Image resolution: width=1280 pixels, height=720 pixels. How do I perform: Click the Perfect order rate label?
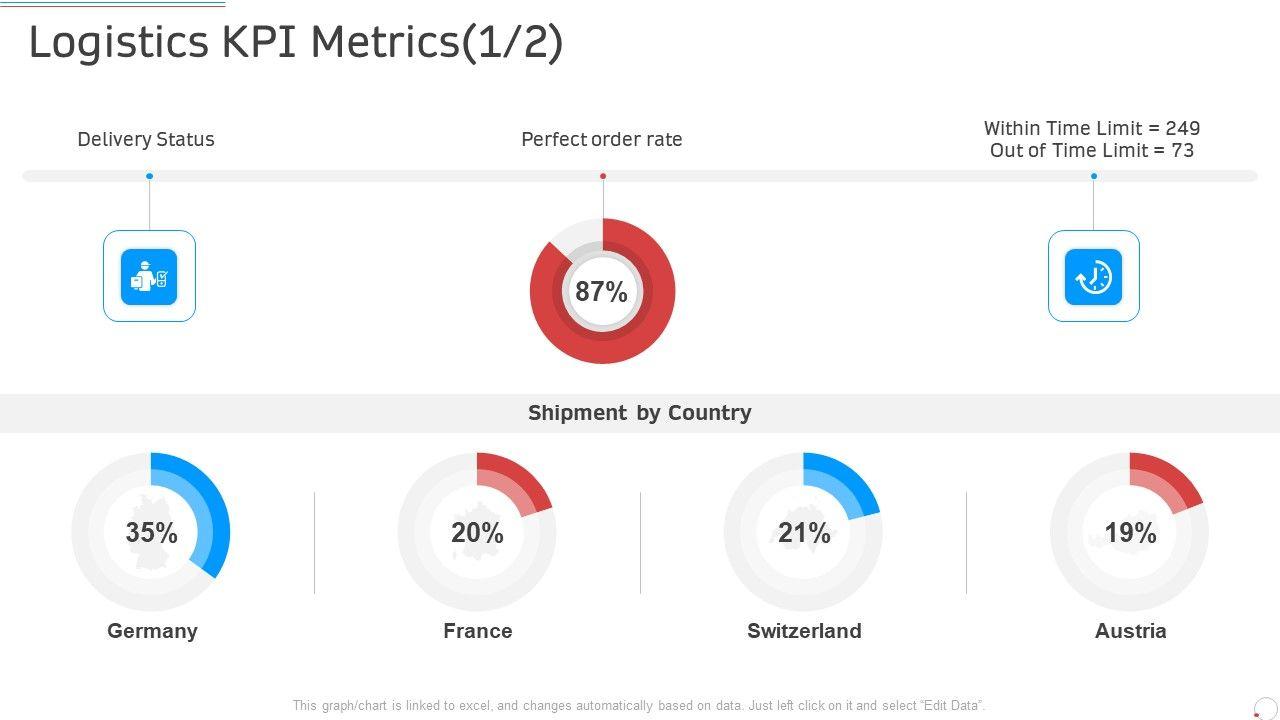pos(602,139)
